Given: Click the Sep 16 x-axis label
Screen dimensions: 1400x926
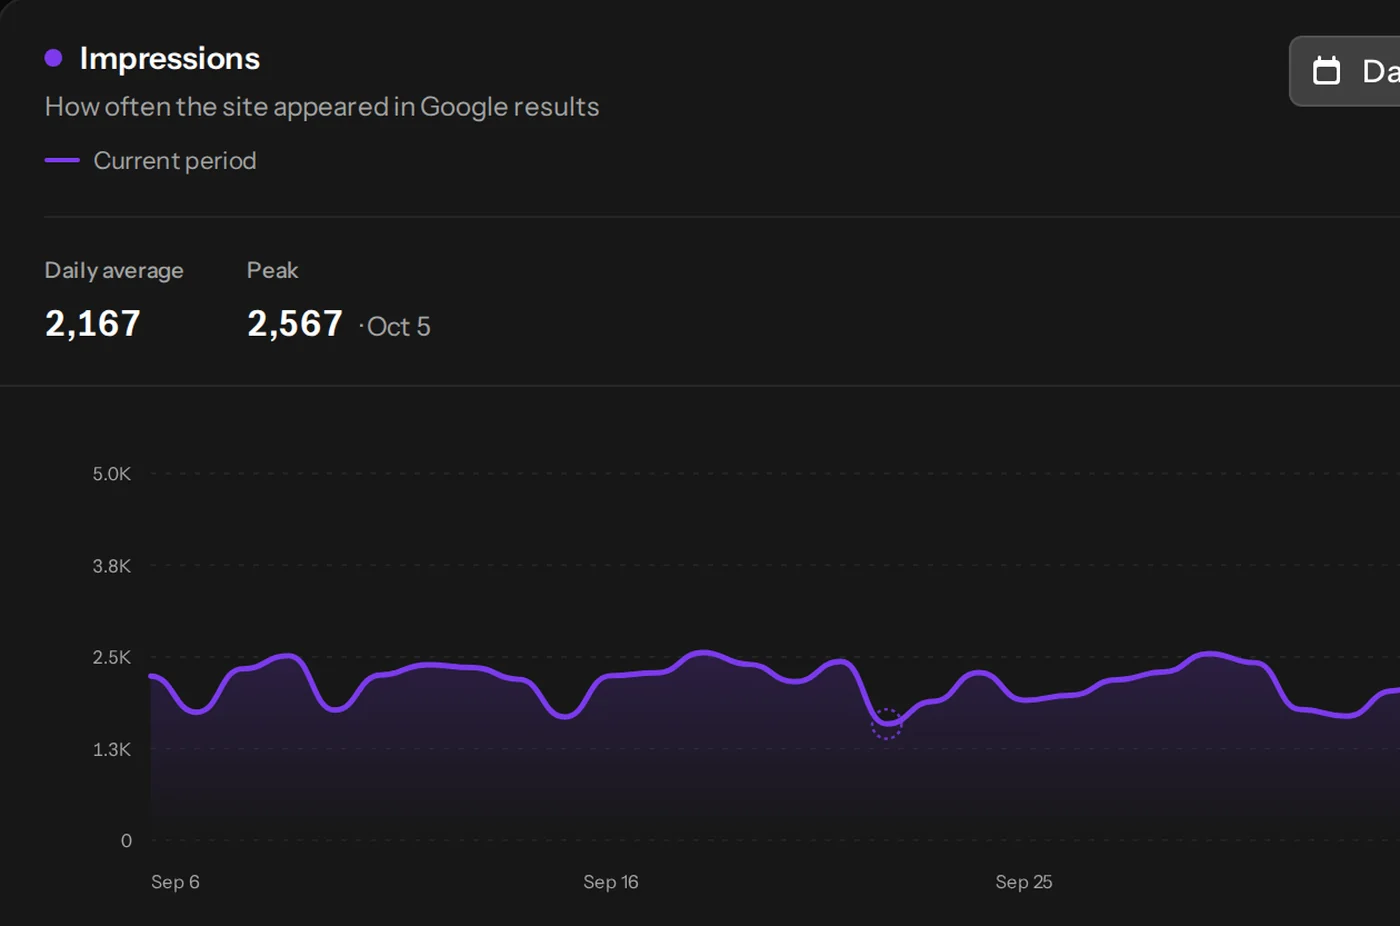Looking at the screenshot, I should point(611,882).
